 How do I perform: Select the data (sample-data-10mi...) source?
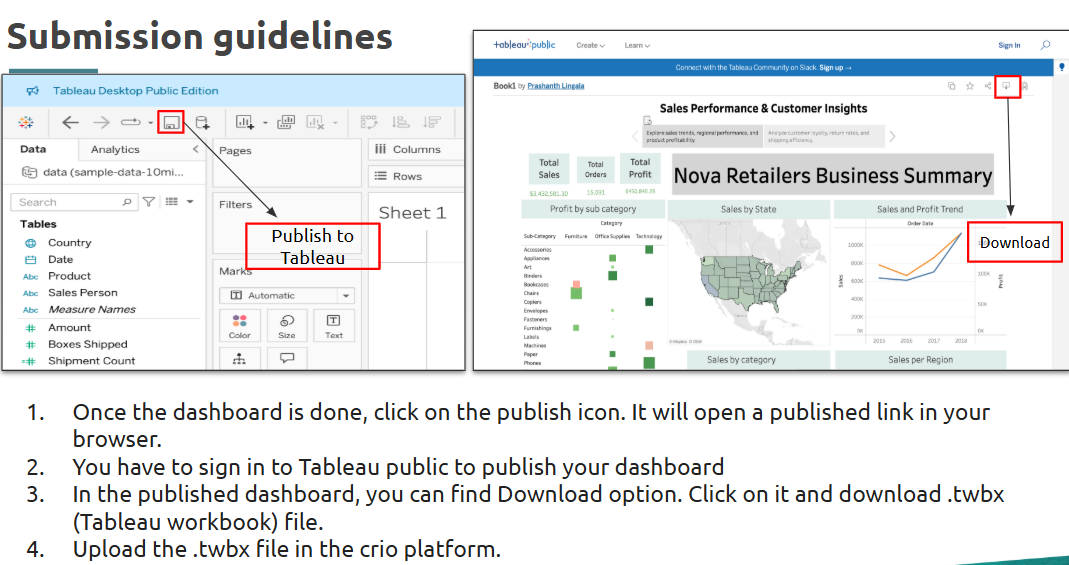(x=104, y=172)
